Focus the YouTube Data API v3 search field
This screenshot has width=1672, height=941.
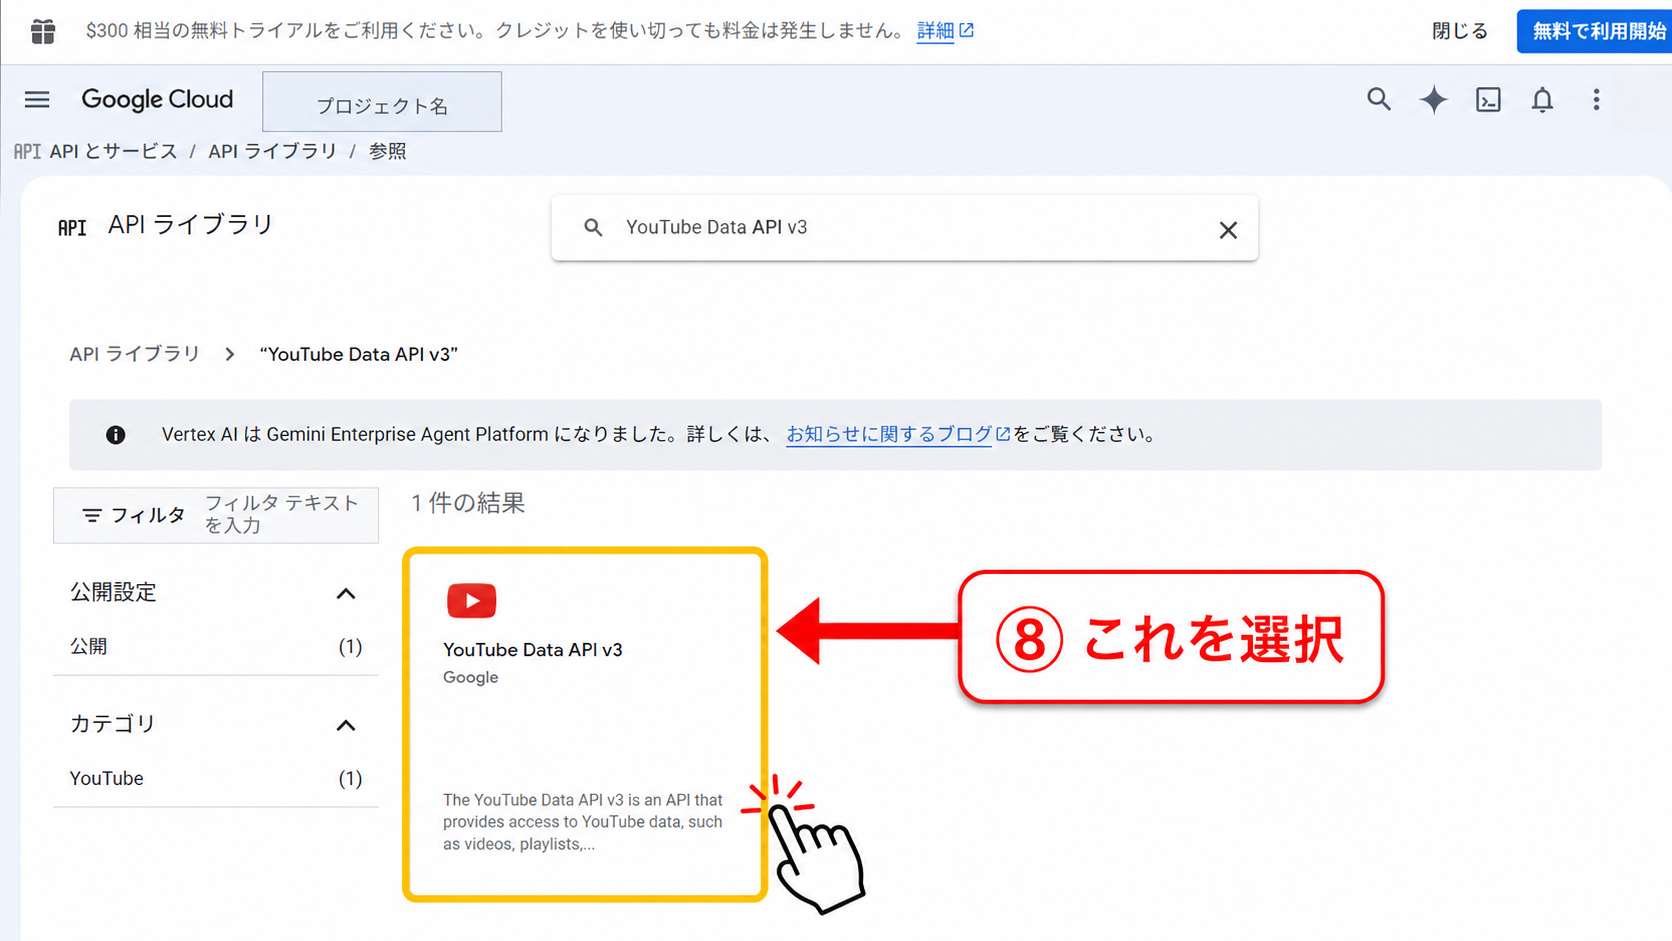(x=905, y=228)
